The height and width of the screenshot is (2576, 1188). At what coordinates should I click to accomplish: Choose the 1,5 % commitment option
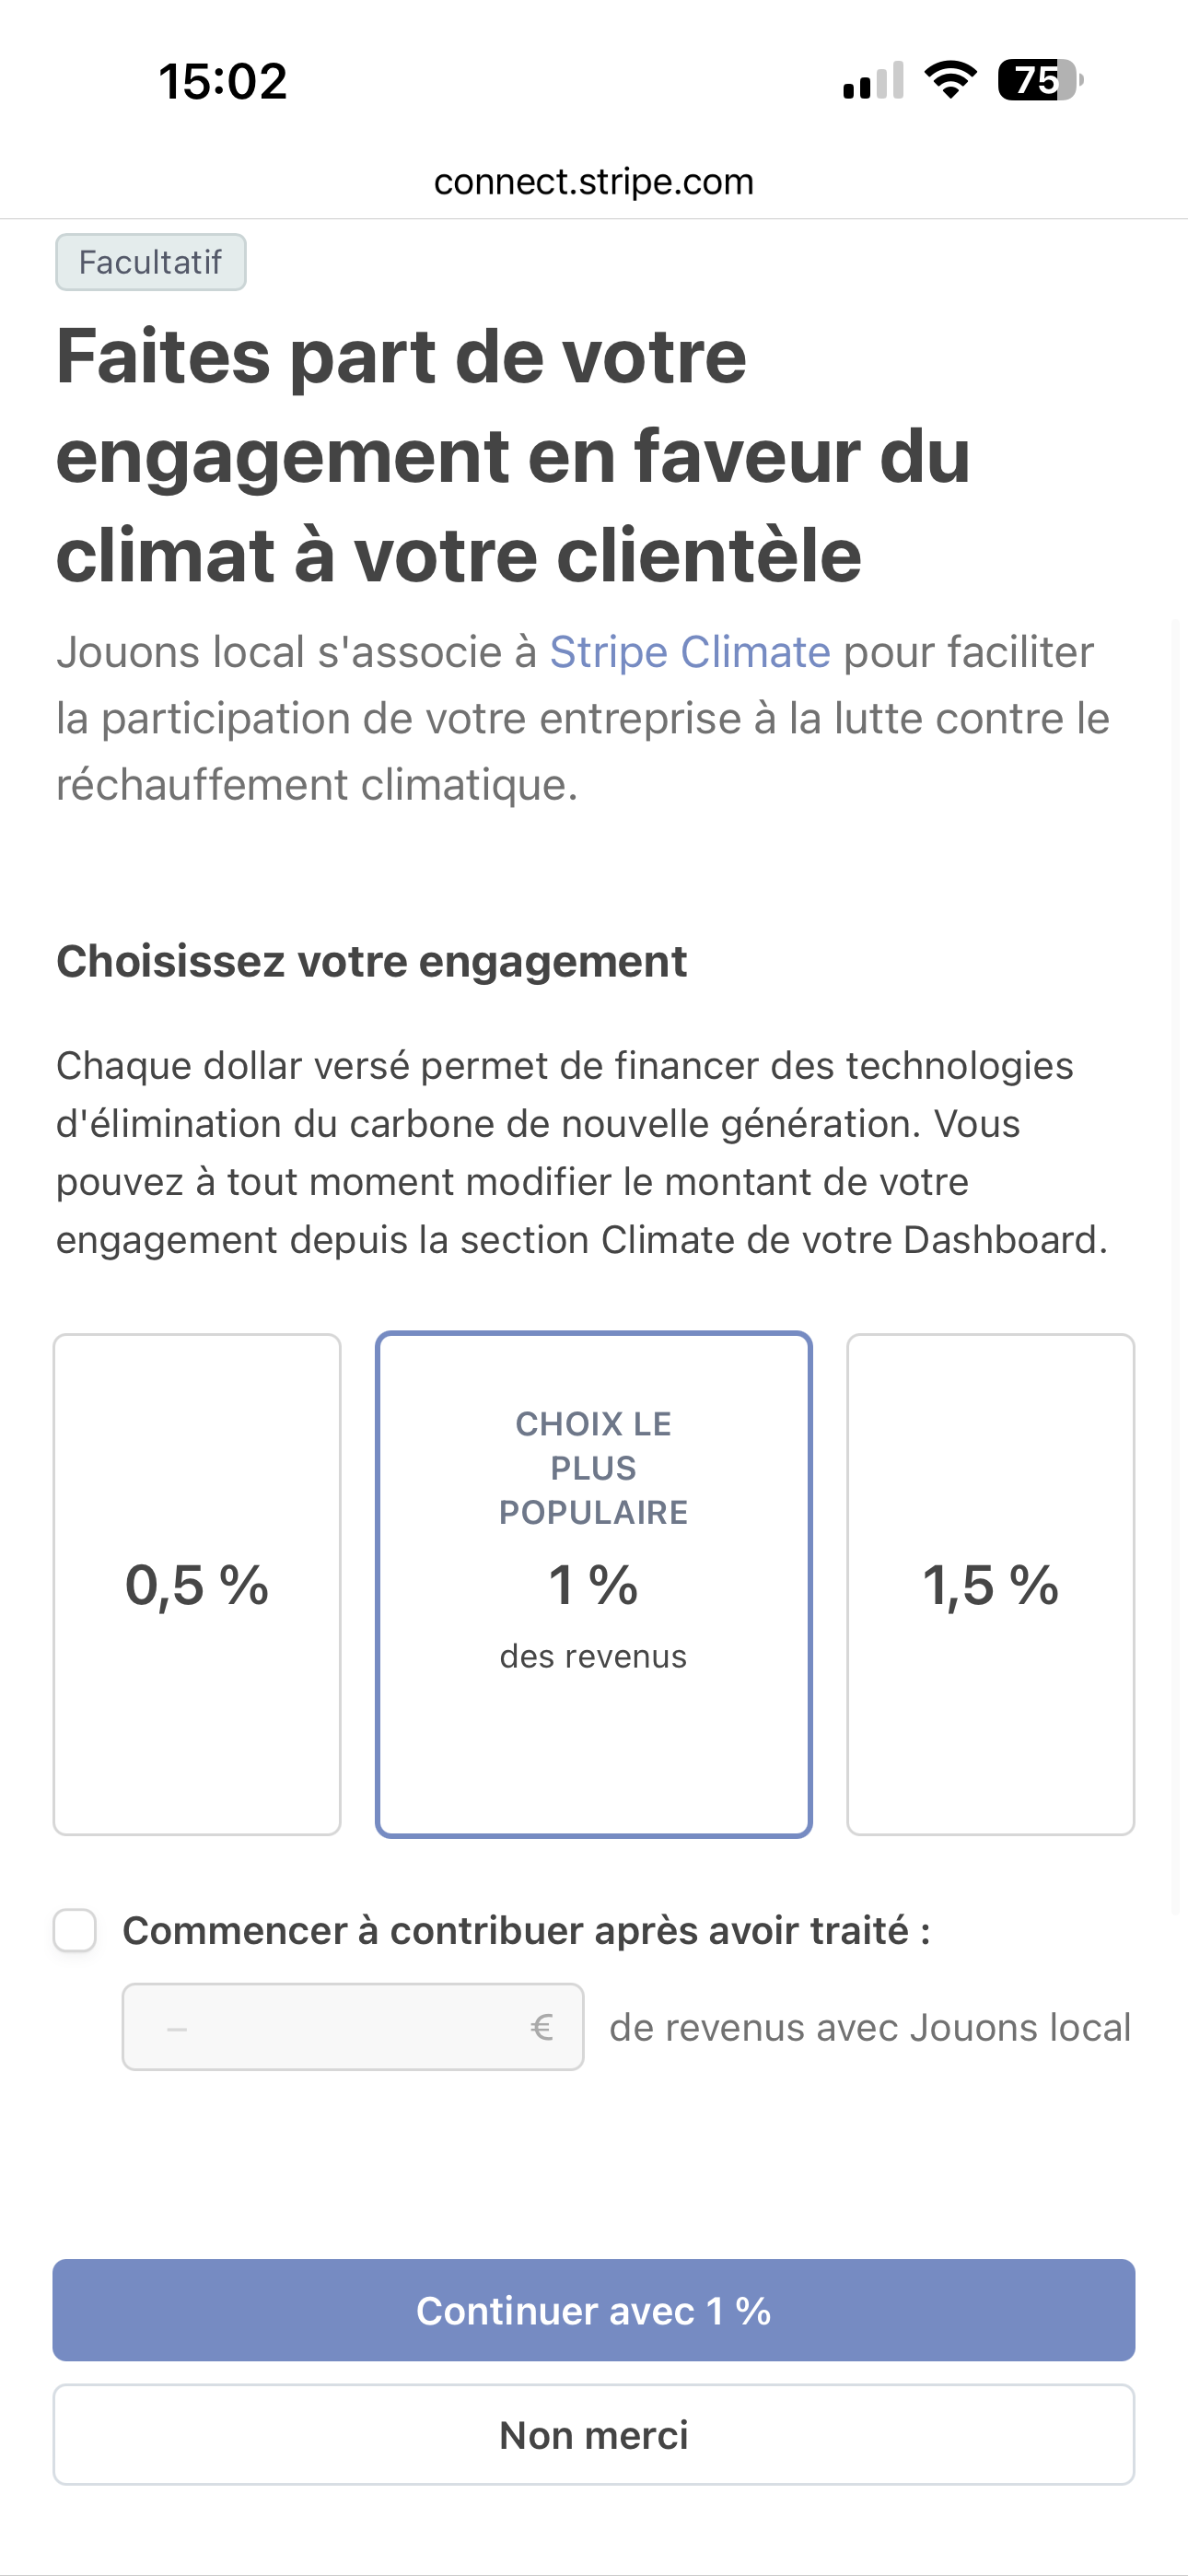point(990,1584)
